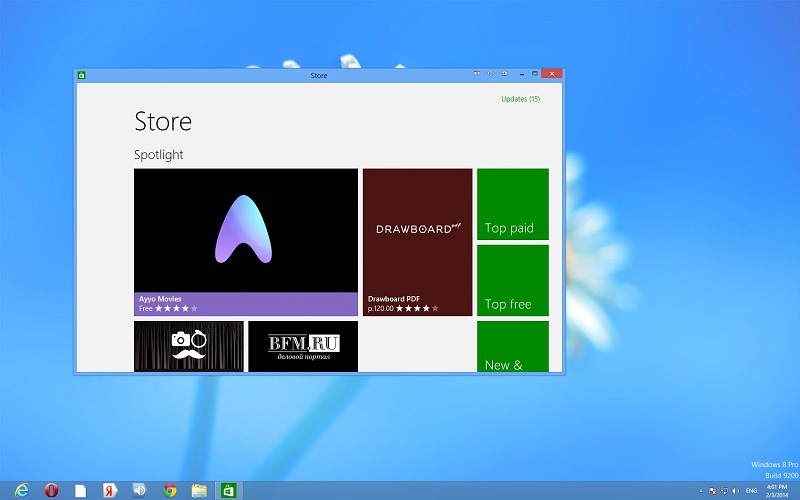Open the Ayyo Movies spotlight tile

click(x=246, y=242)
